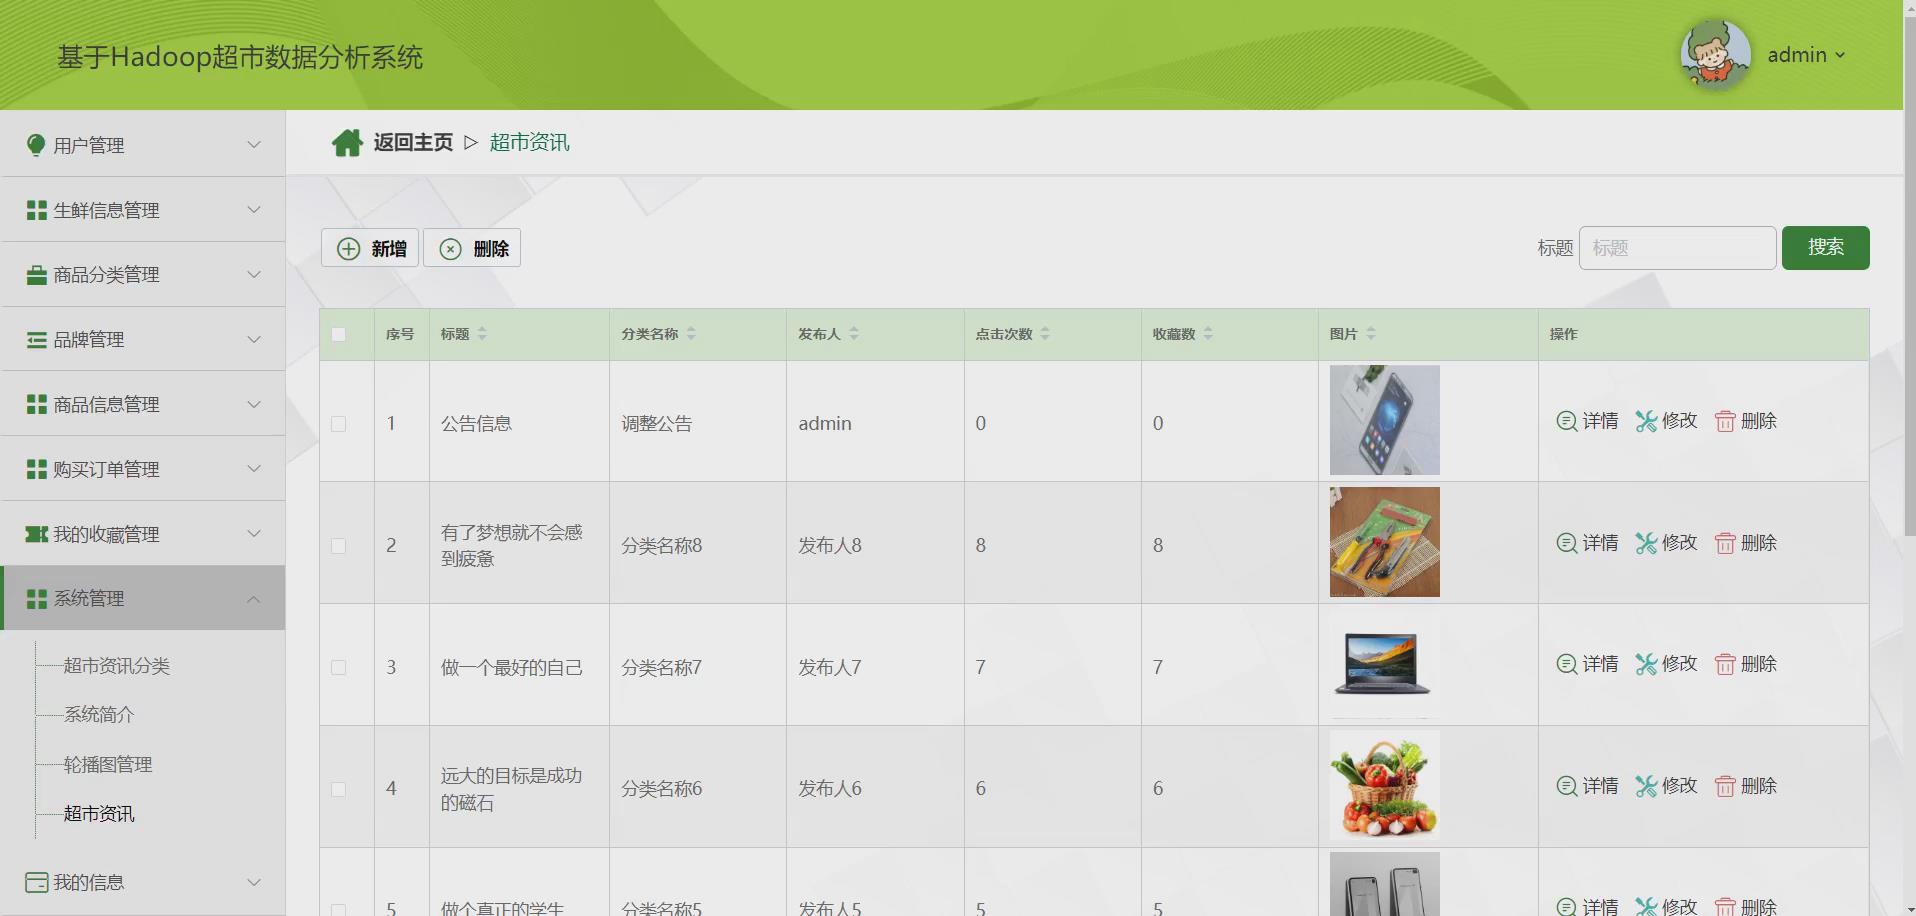
Task: Click 返回主页 breadcrumb link
Action: click(x=413, y=143)
